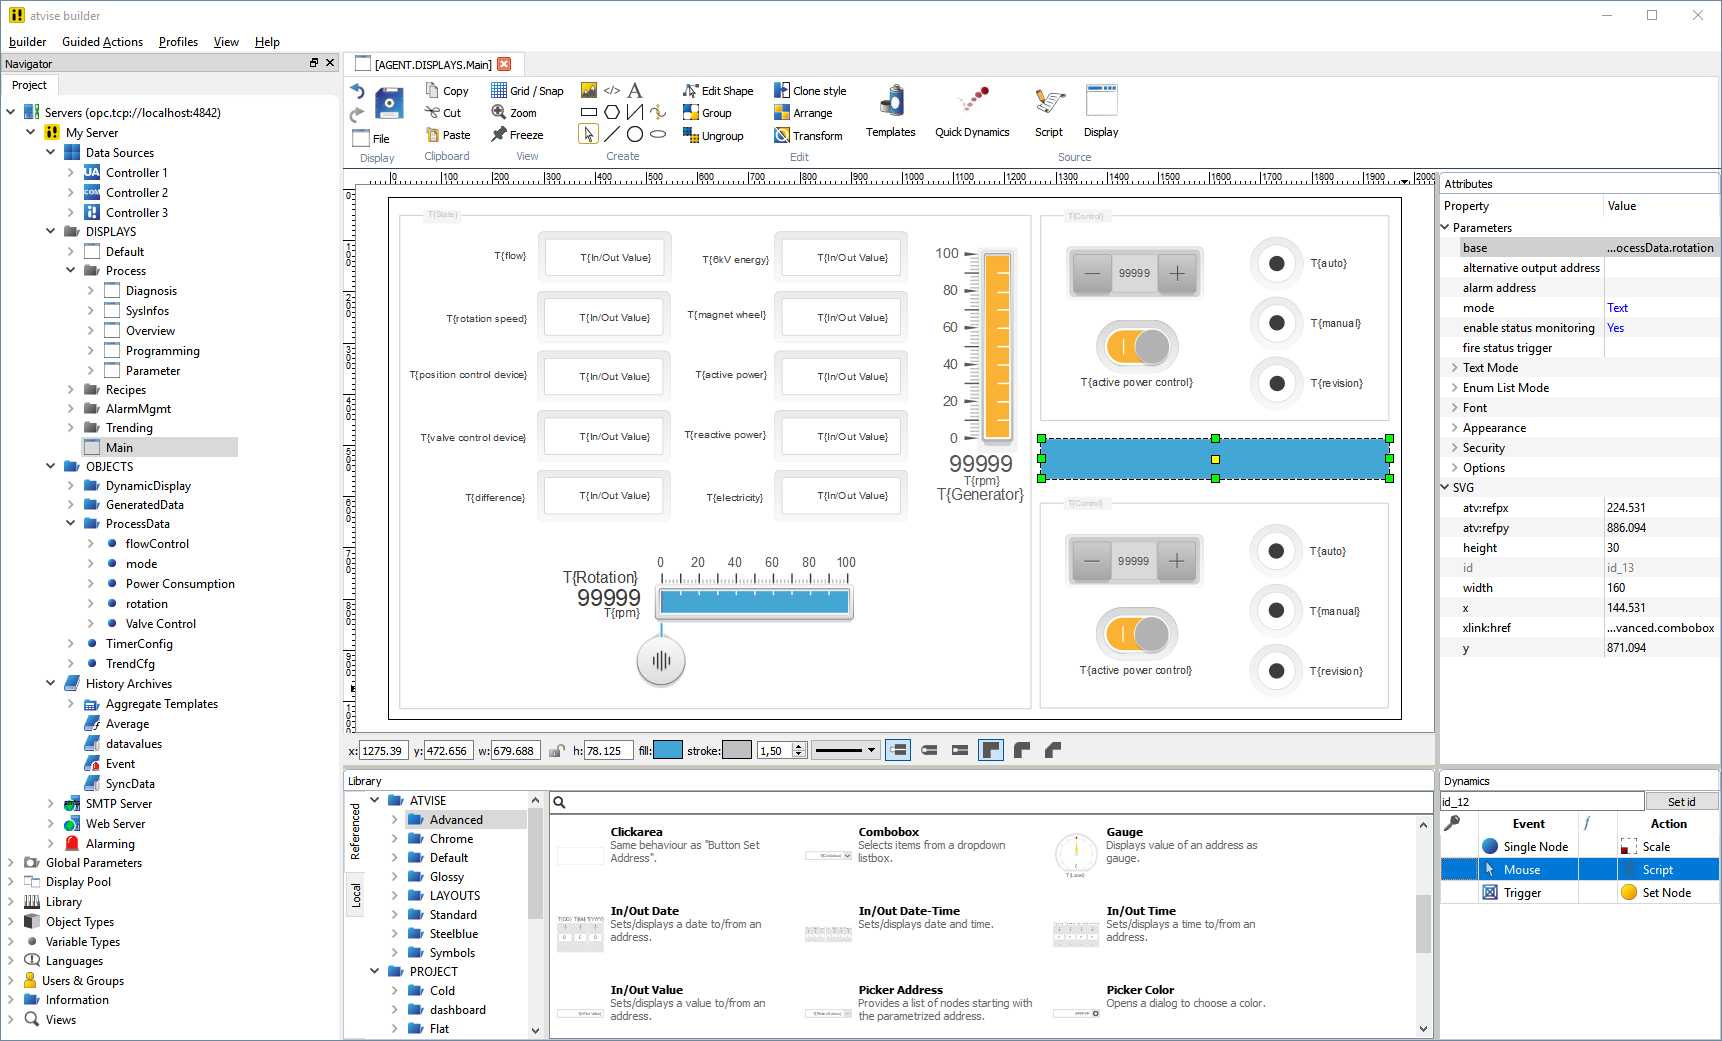This screenshot has width=1722, height=1041.
Task: Open Quick Dynamics
Action: 972,111
